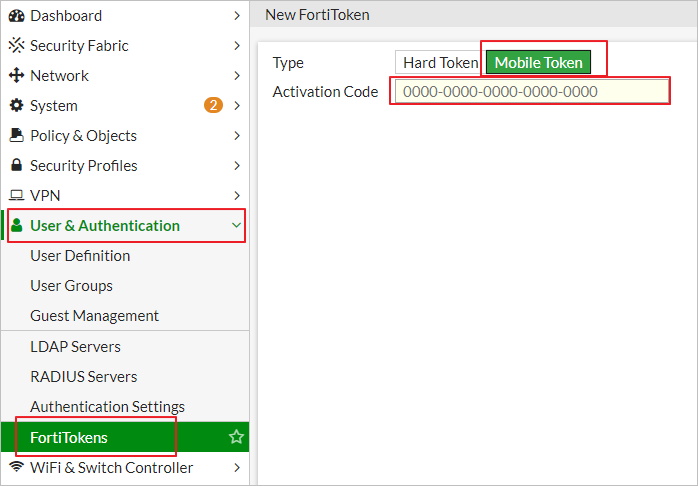Click the Activation Code input field
This screenshot has height=486, width=698.
coord(532,91)
